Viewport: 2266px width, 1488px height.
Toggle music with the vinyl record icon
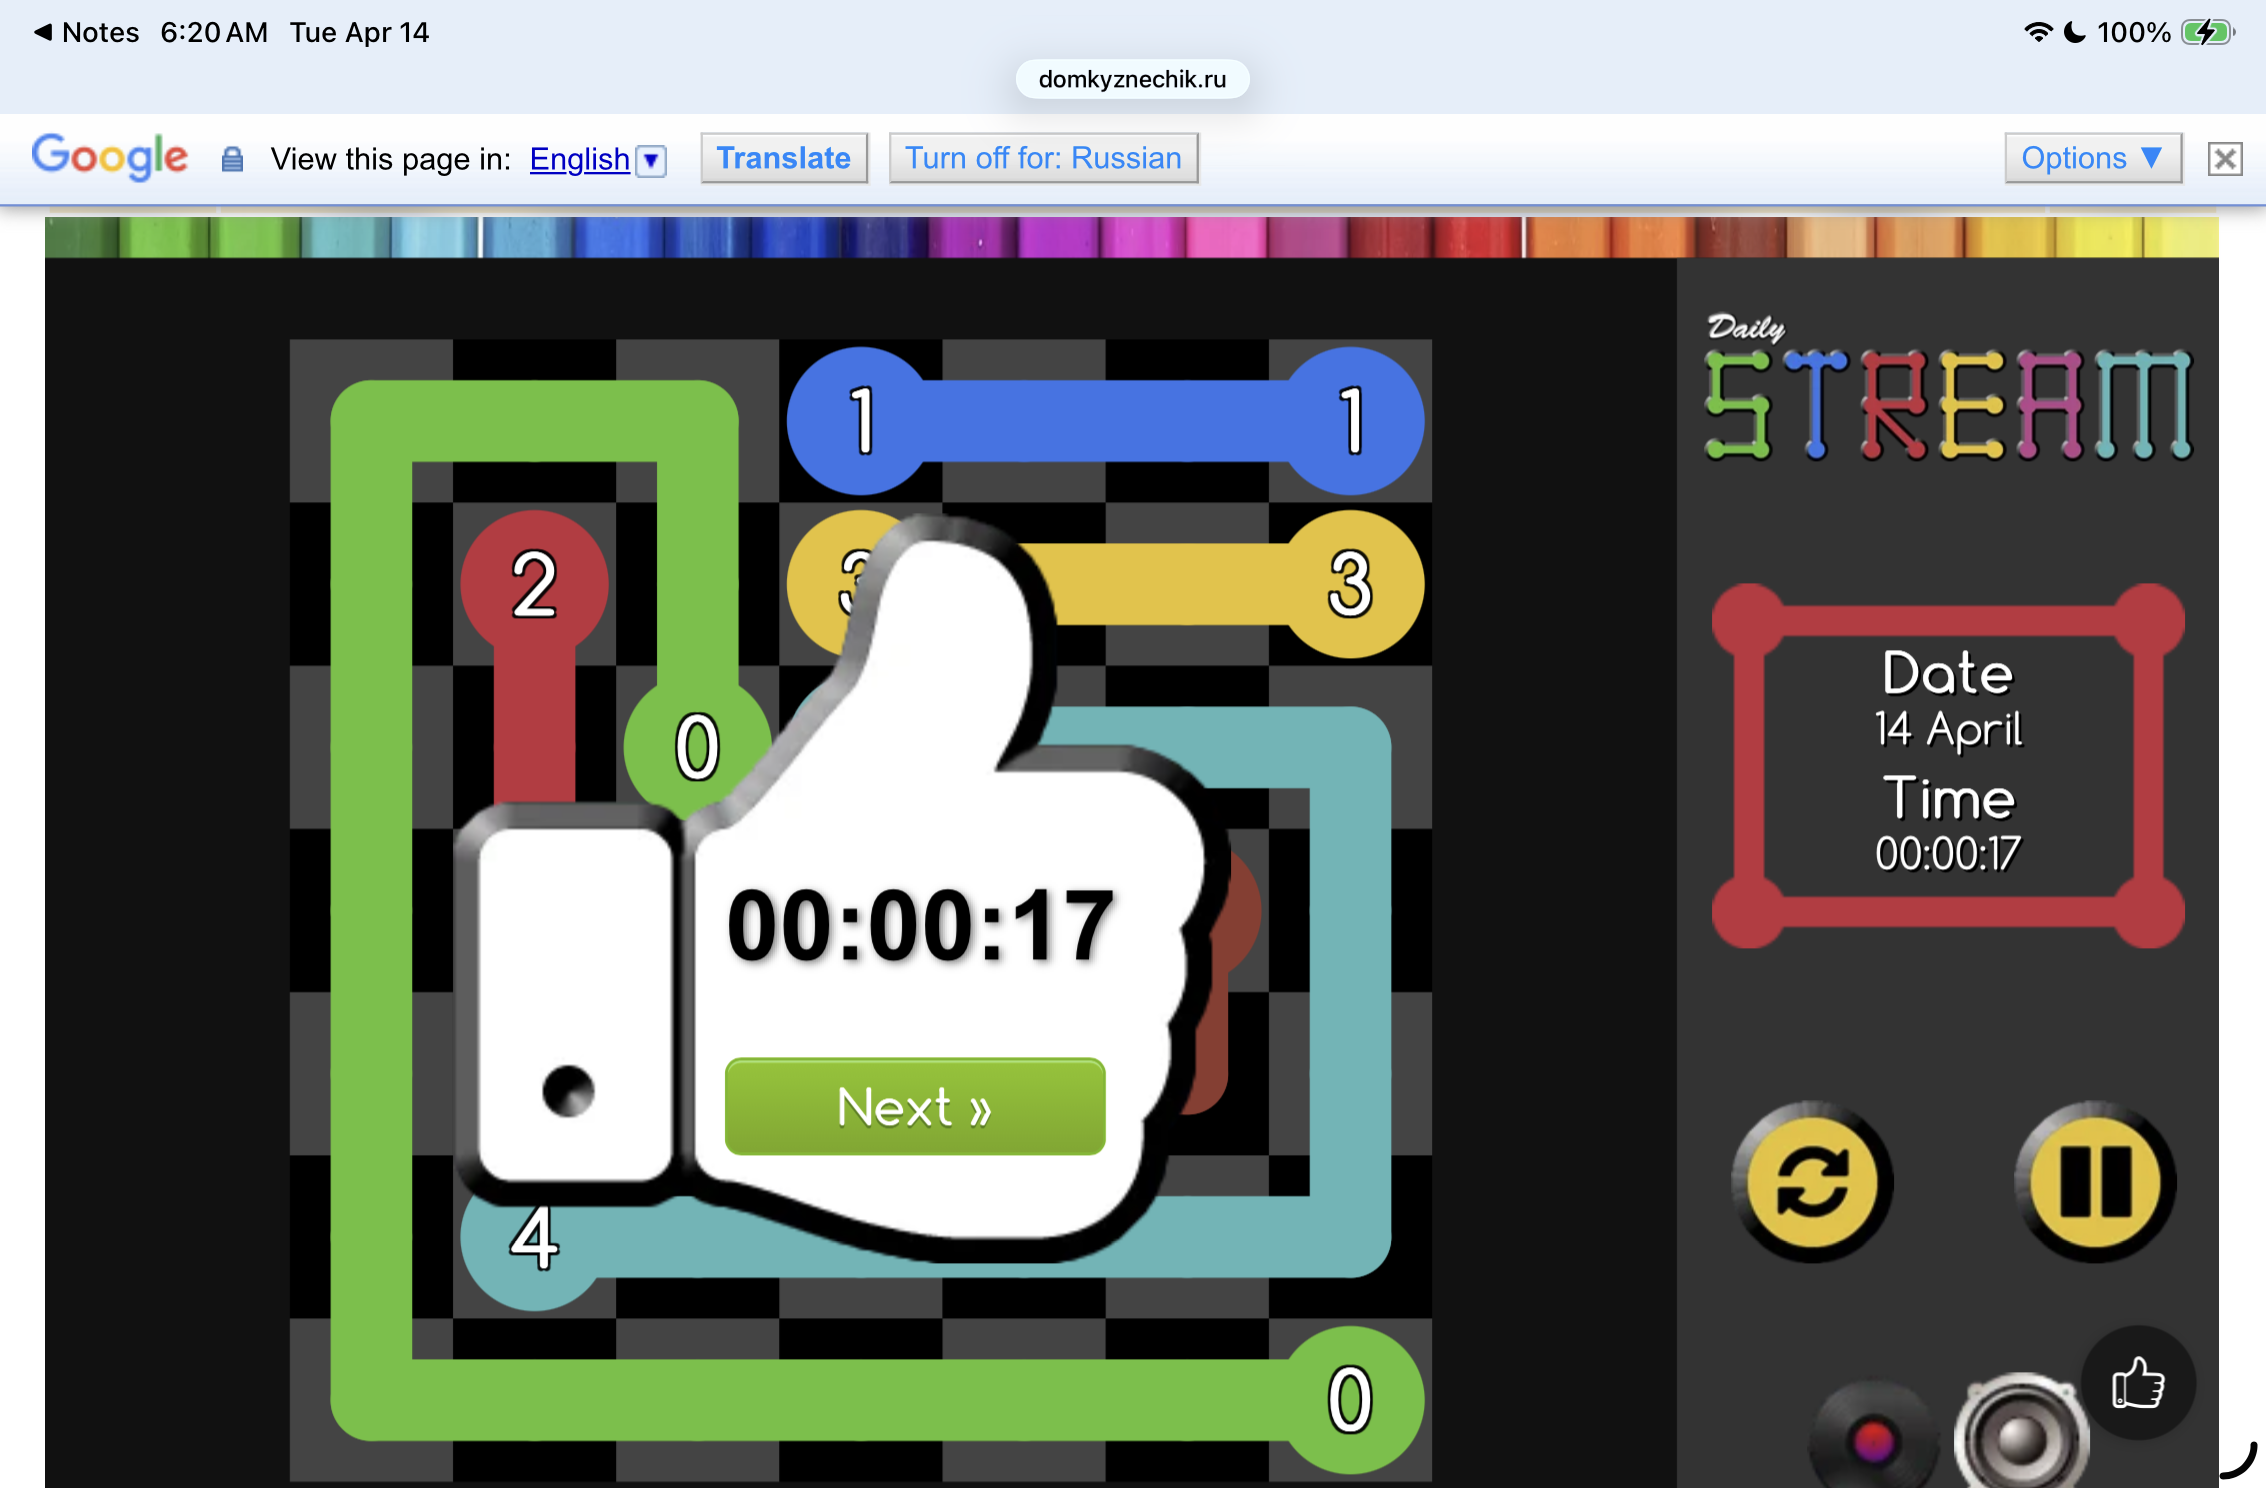1872,1440
